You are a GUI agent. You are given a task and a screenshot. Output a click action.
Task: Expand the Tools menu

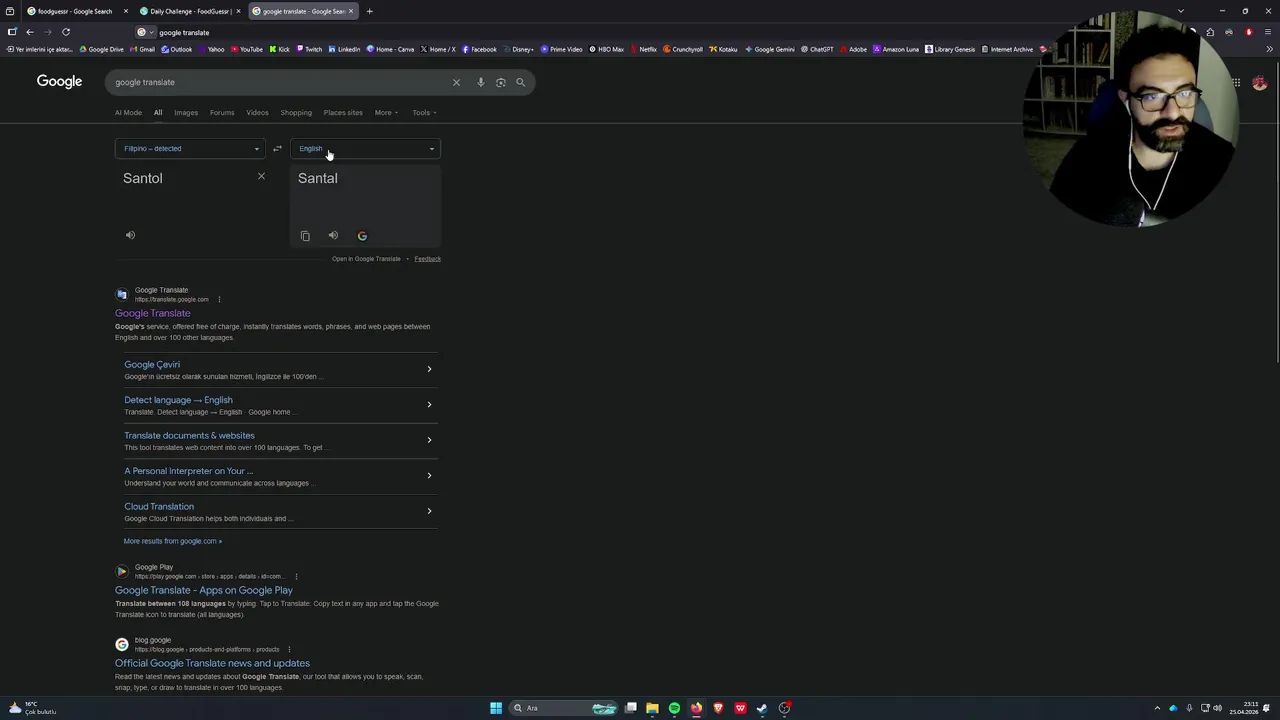coord(424,113)
